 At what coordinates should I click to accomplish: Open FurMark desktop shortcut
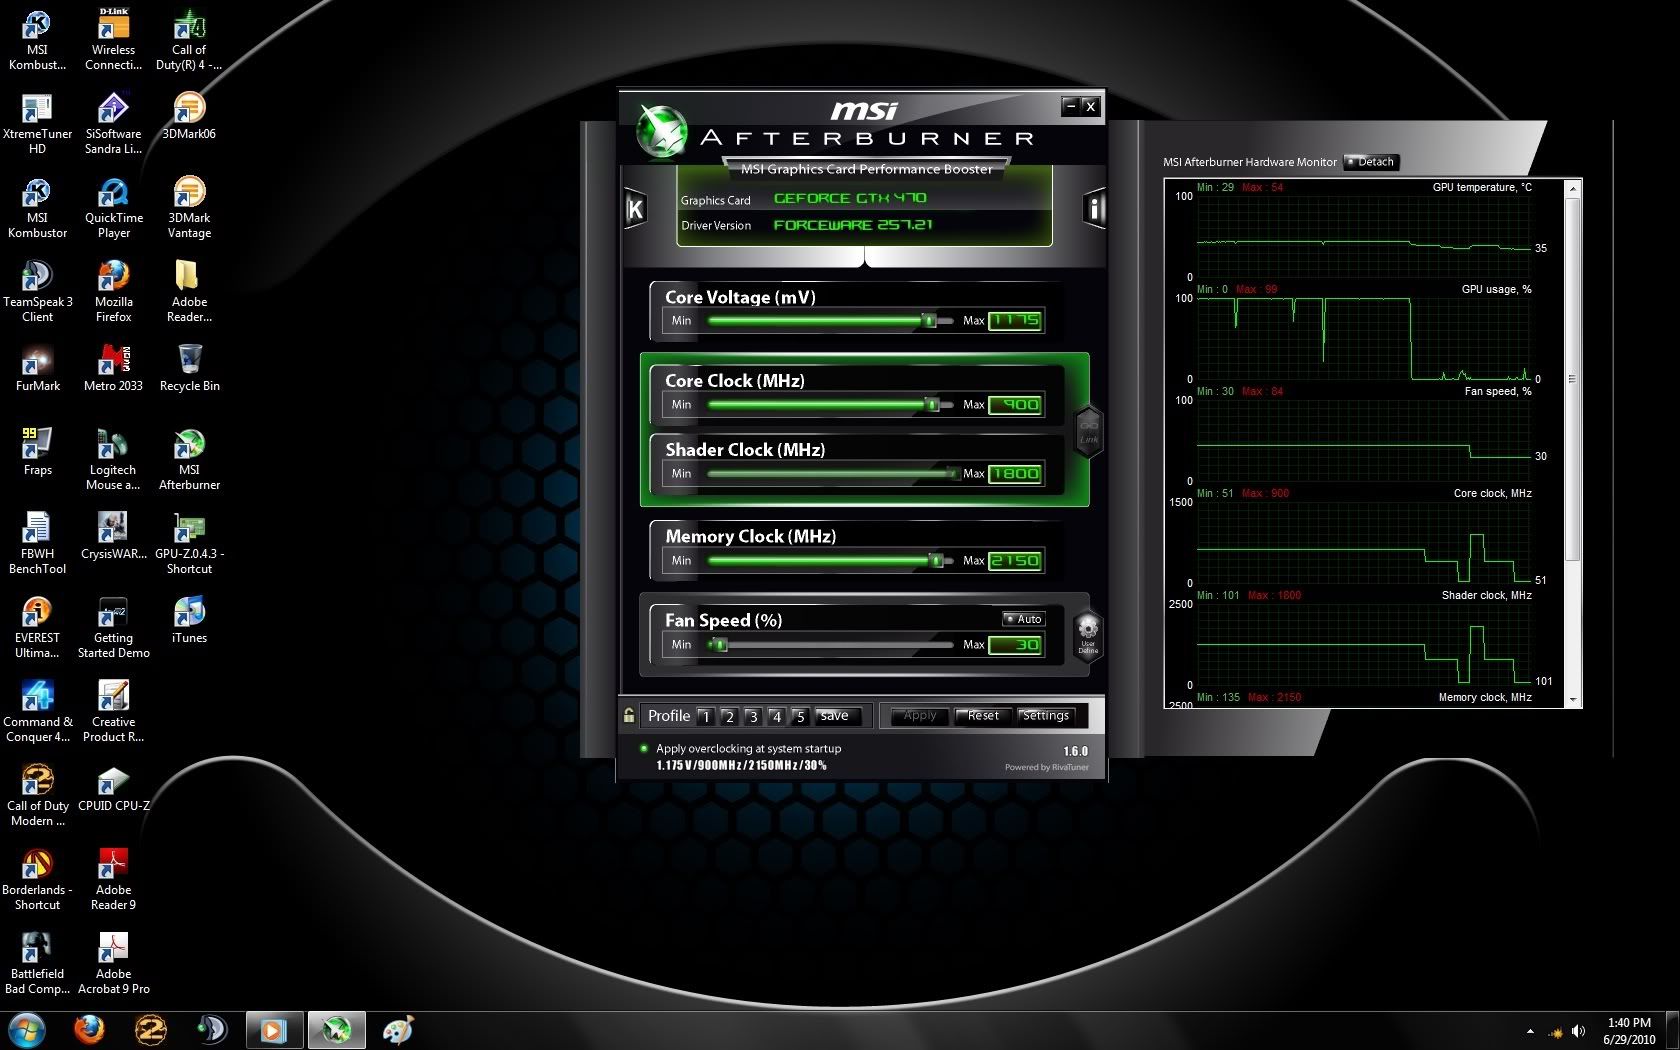click(x=37, y=368)
